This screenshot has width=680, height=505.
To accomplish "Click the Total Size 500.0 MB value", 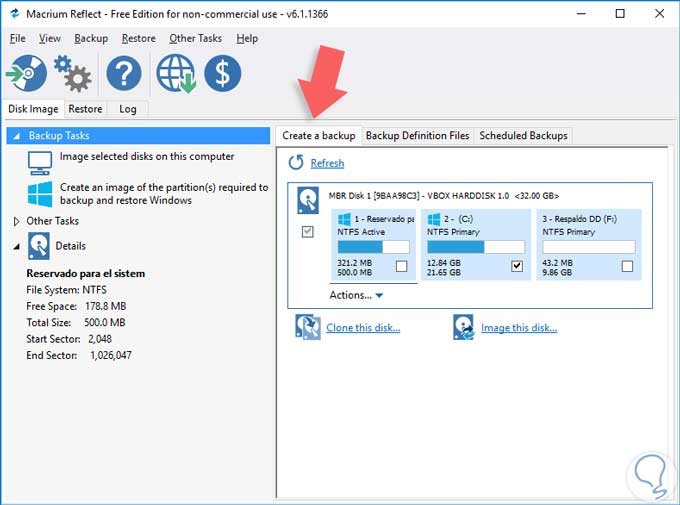I will [105, 323].
